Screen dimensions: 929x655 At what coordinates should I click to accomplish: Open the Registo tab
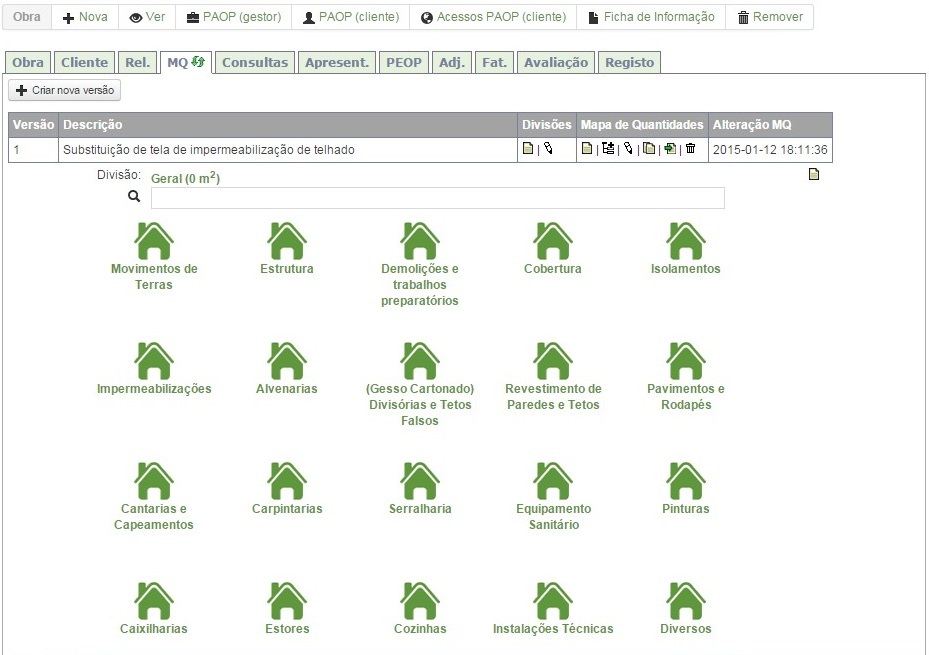click(629, 62)
